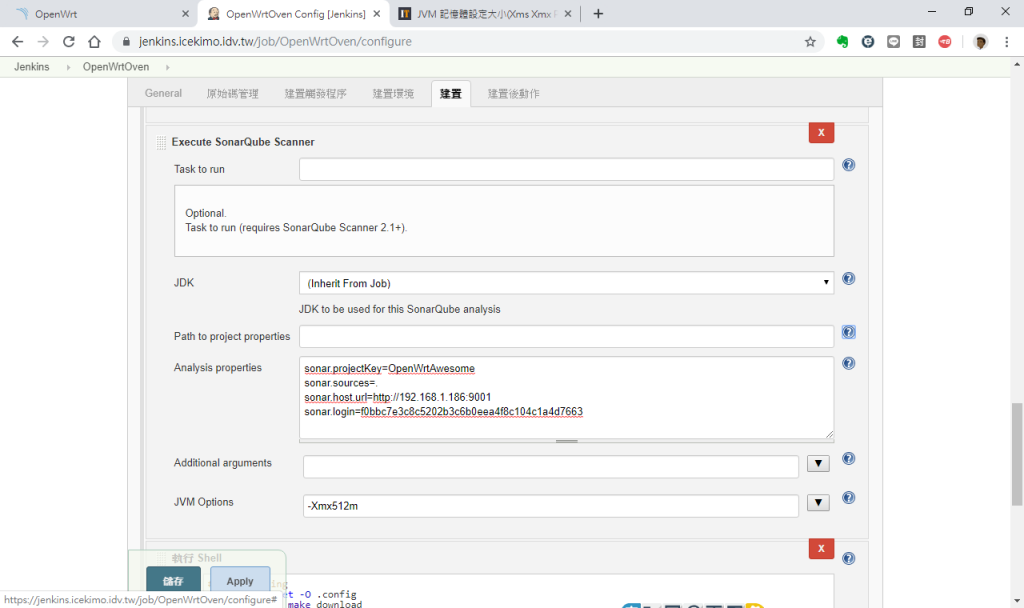Go forward with browser forward arrow
Image resolution: width=1024 pixels, height=608 pixels.
pos(43,42)
